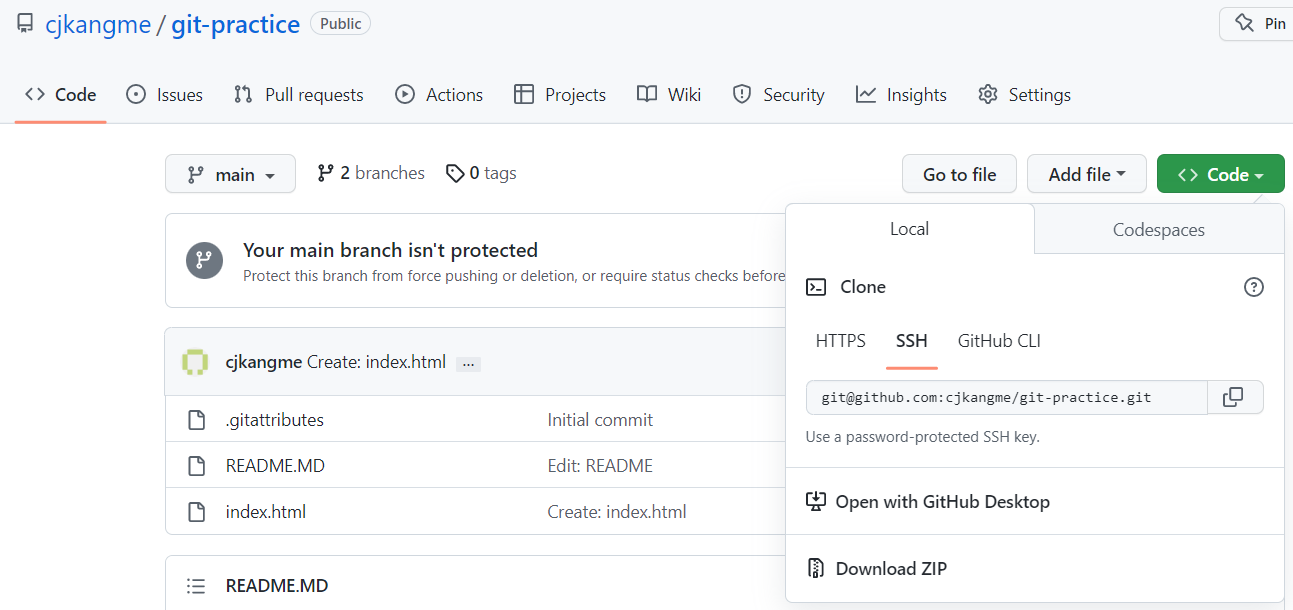Click the cjkangme avatar in the commit bar
Screen dimensions: 1293x610
tap(195, 362)
